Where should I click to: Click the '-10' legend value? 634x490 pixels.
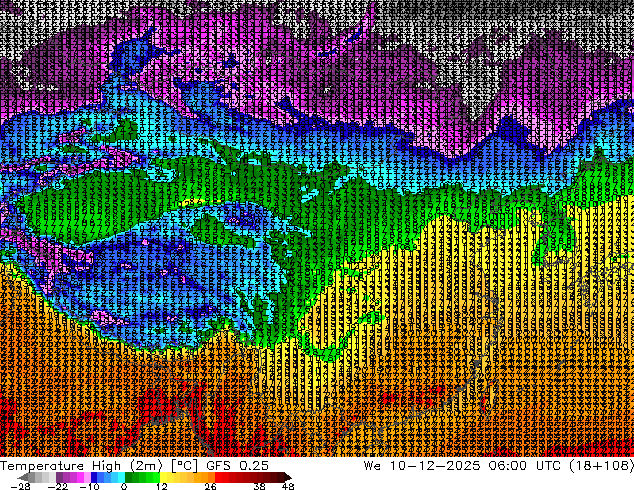pos(89,486)
